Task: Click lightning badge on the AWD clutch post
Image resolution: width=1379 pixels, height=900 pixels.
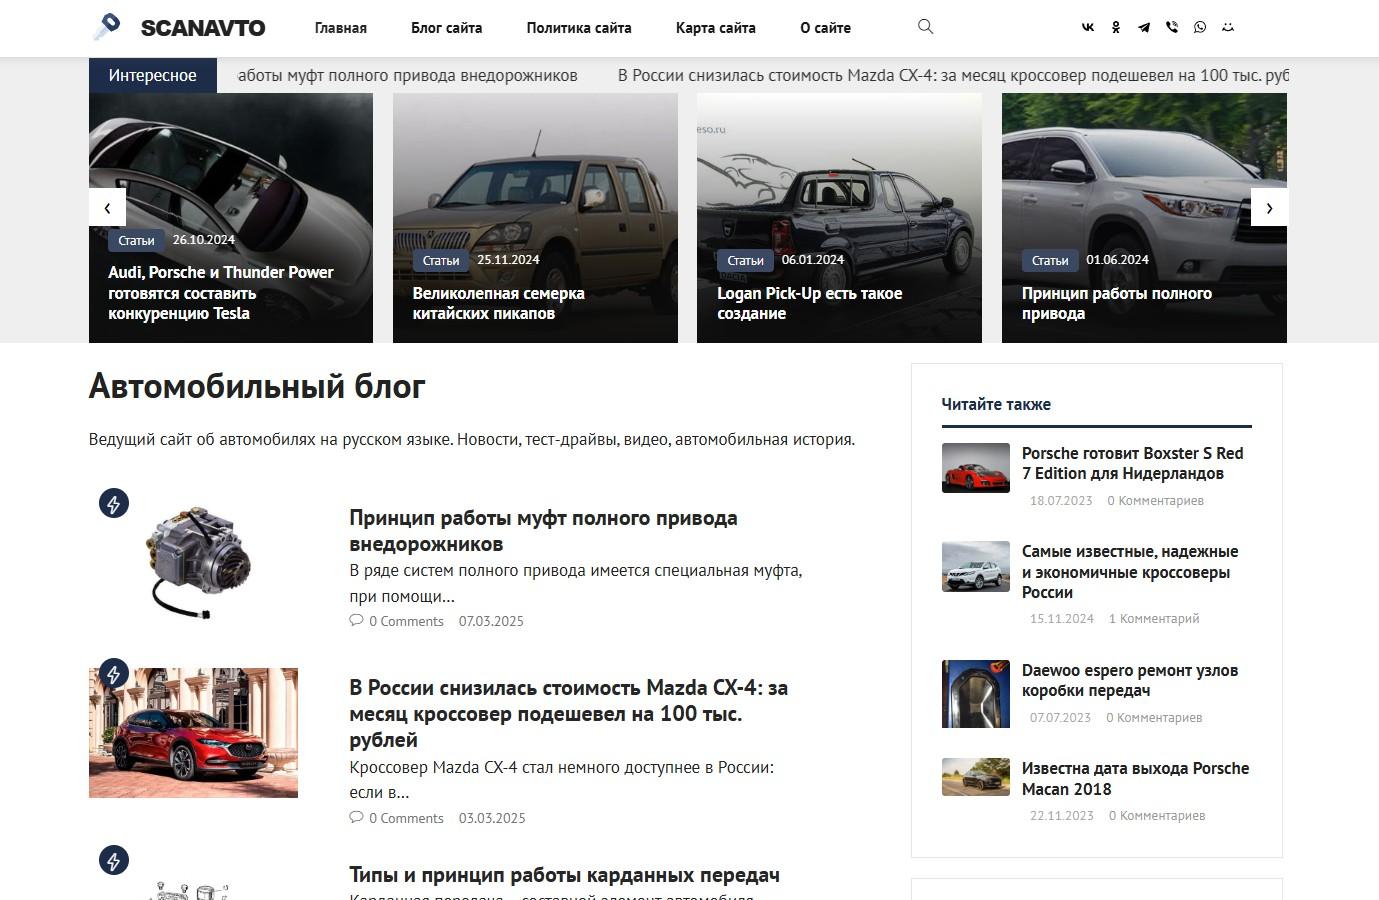Action: tap(114, 504)
